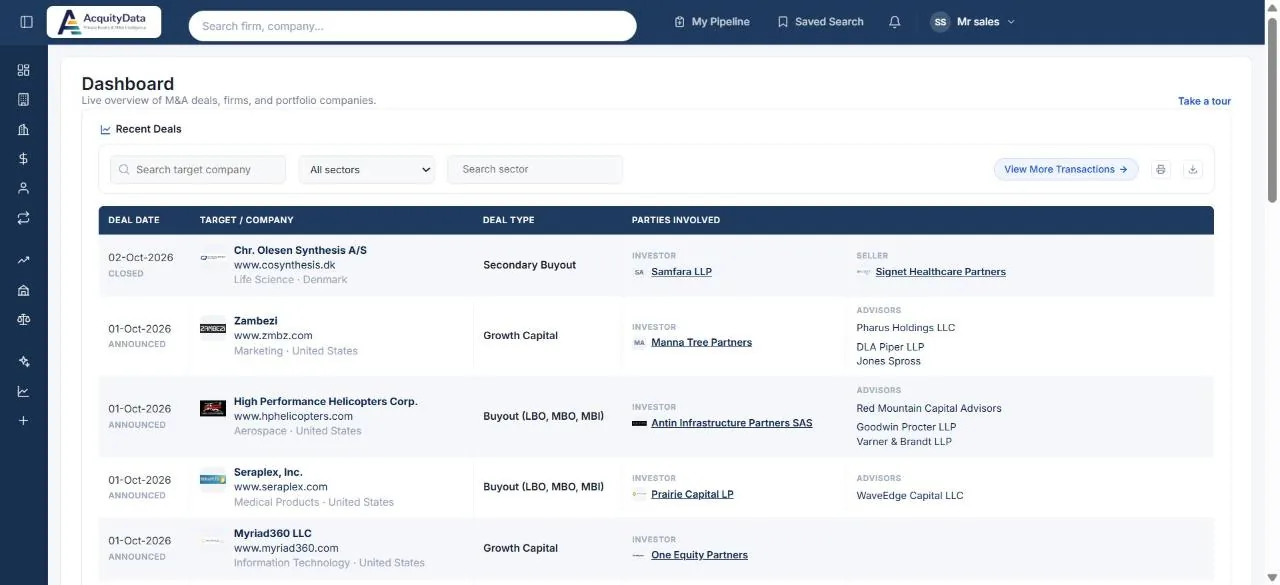Click the www.hphelicopters.com website text
1280x585 pixels.
click(x=293, y=416)
